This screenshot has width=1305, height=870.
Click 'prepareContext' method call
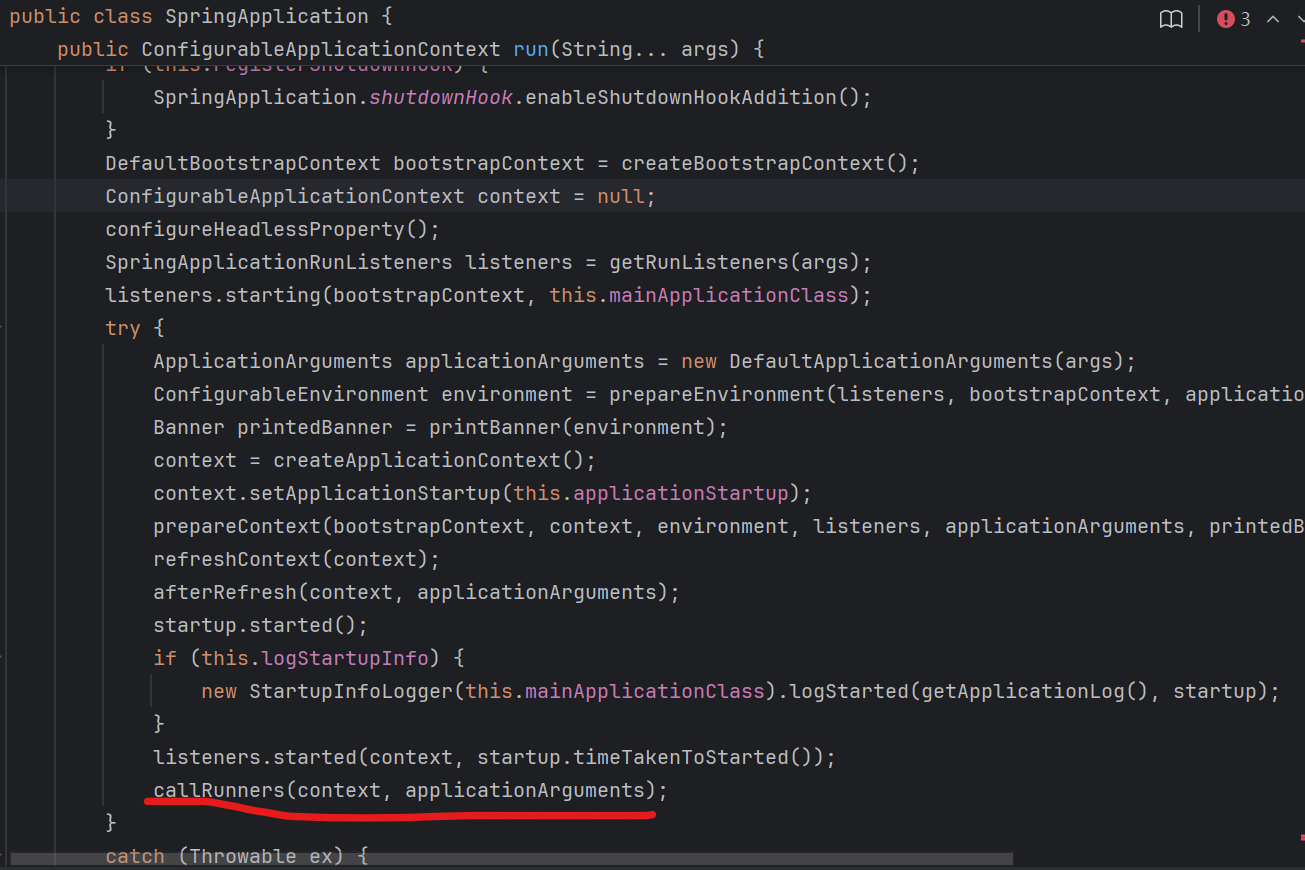(237, 526)
